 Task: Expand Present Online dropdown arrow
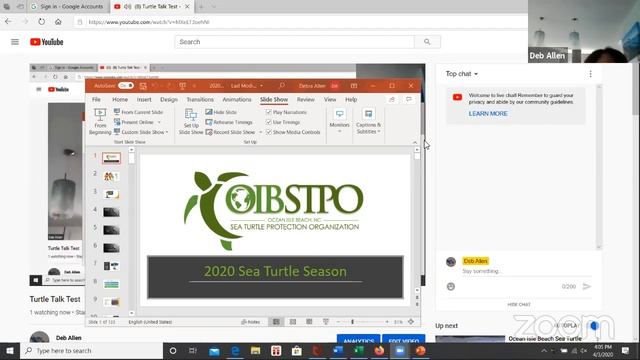pyautogui.click(x=159, y=122)
